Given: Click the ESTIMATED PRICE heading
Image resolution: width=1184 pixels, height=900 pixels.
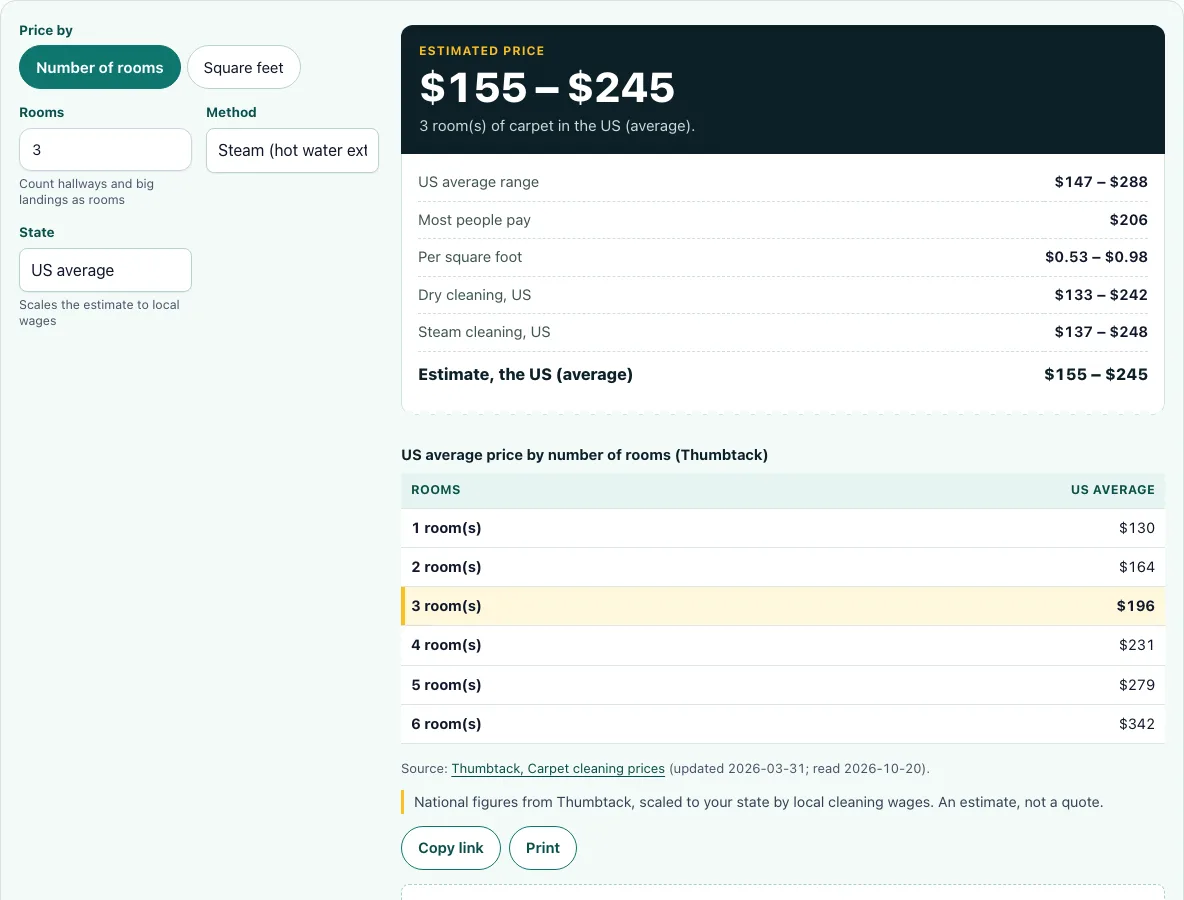Looking at the screenshot, I should click(482, 51).
